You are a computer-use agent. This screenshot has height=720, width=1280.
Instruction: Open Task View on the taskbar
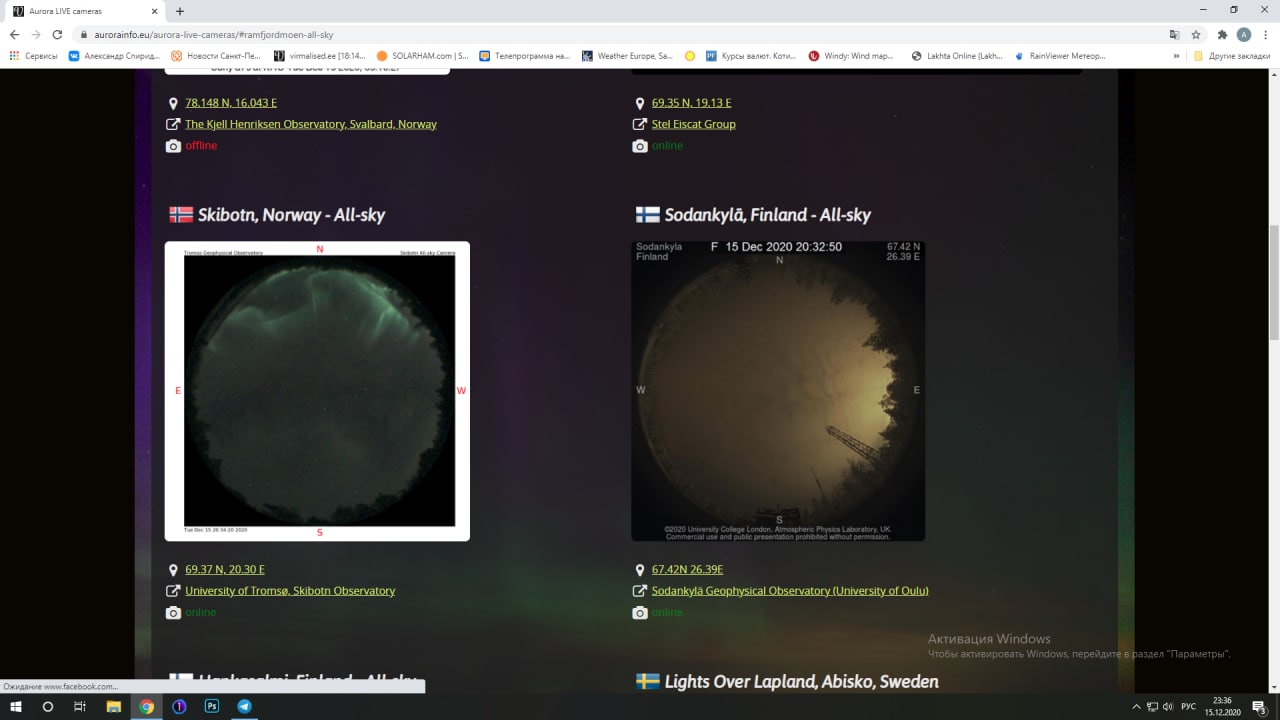point(80,706)
